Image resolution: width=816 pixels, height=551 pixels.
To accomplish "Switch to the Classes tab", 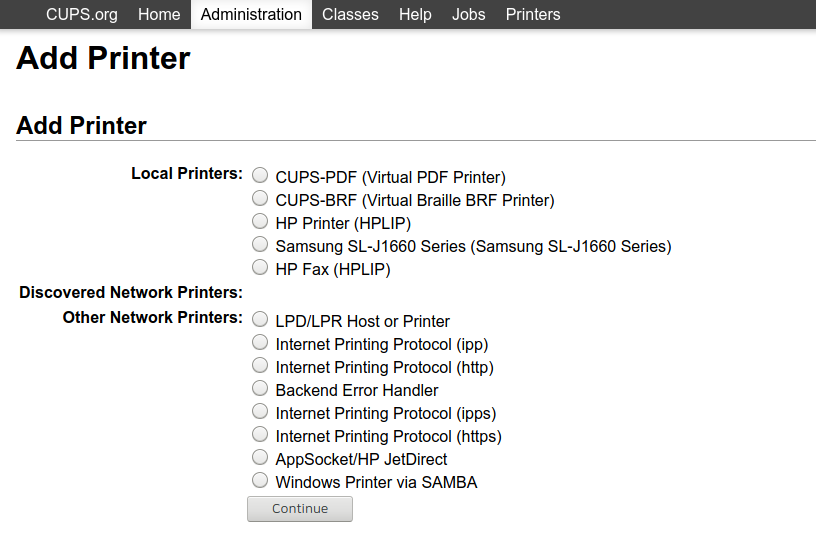I will [x=350, y=14].
